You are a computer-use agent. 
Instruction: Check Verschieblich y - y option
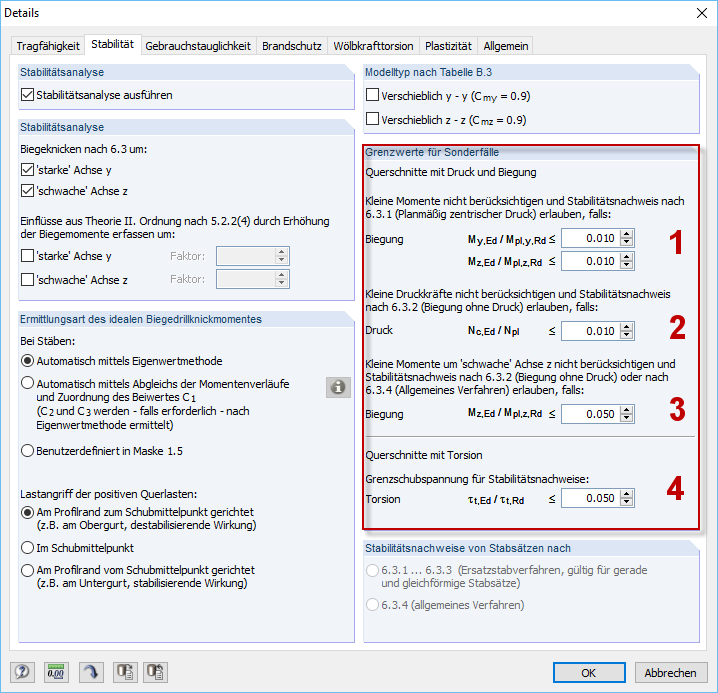(x=373, y=95)
